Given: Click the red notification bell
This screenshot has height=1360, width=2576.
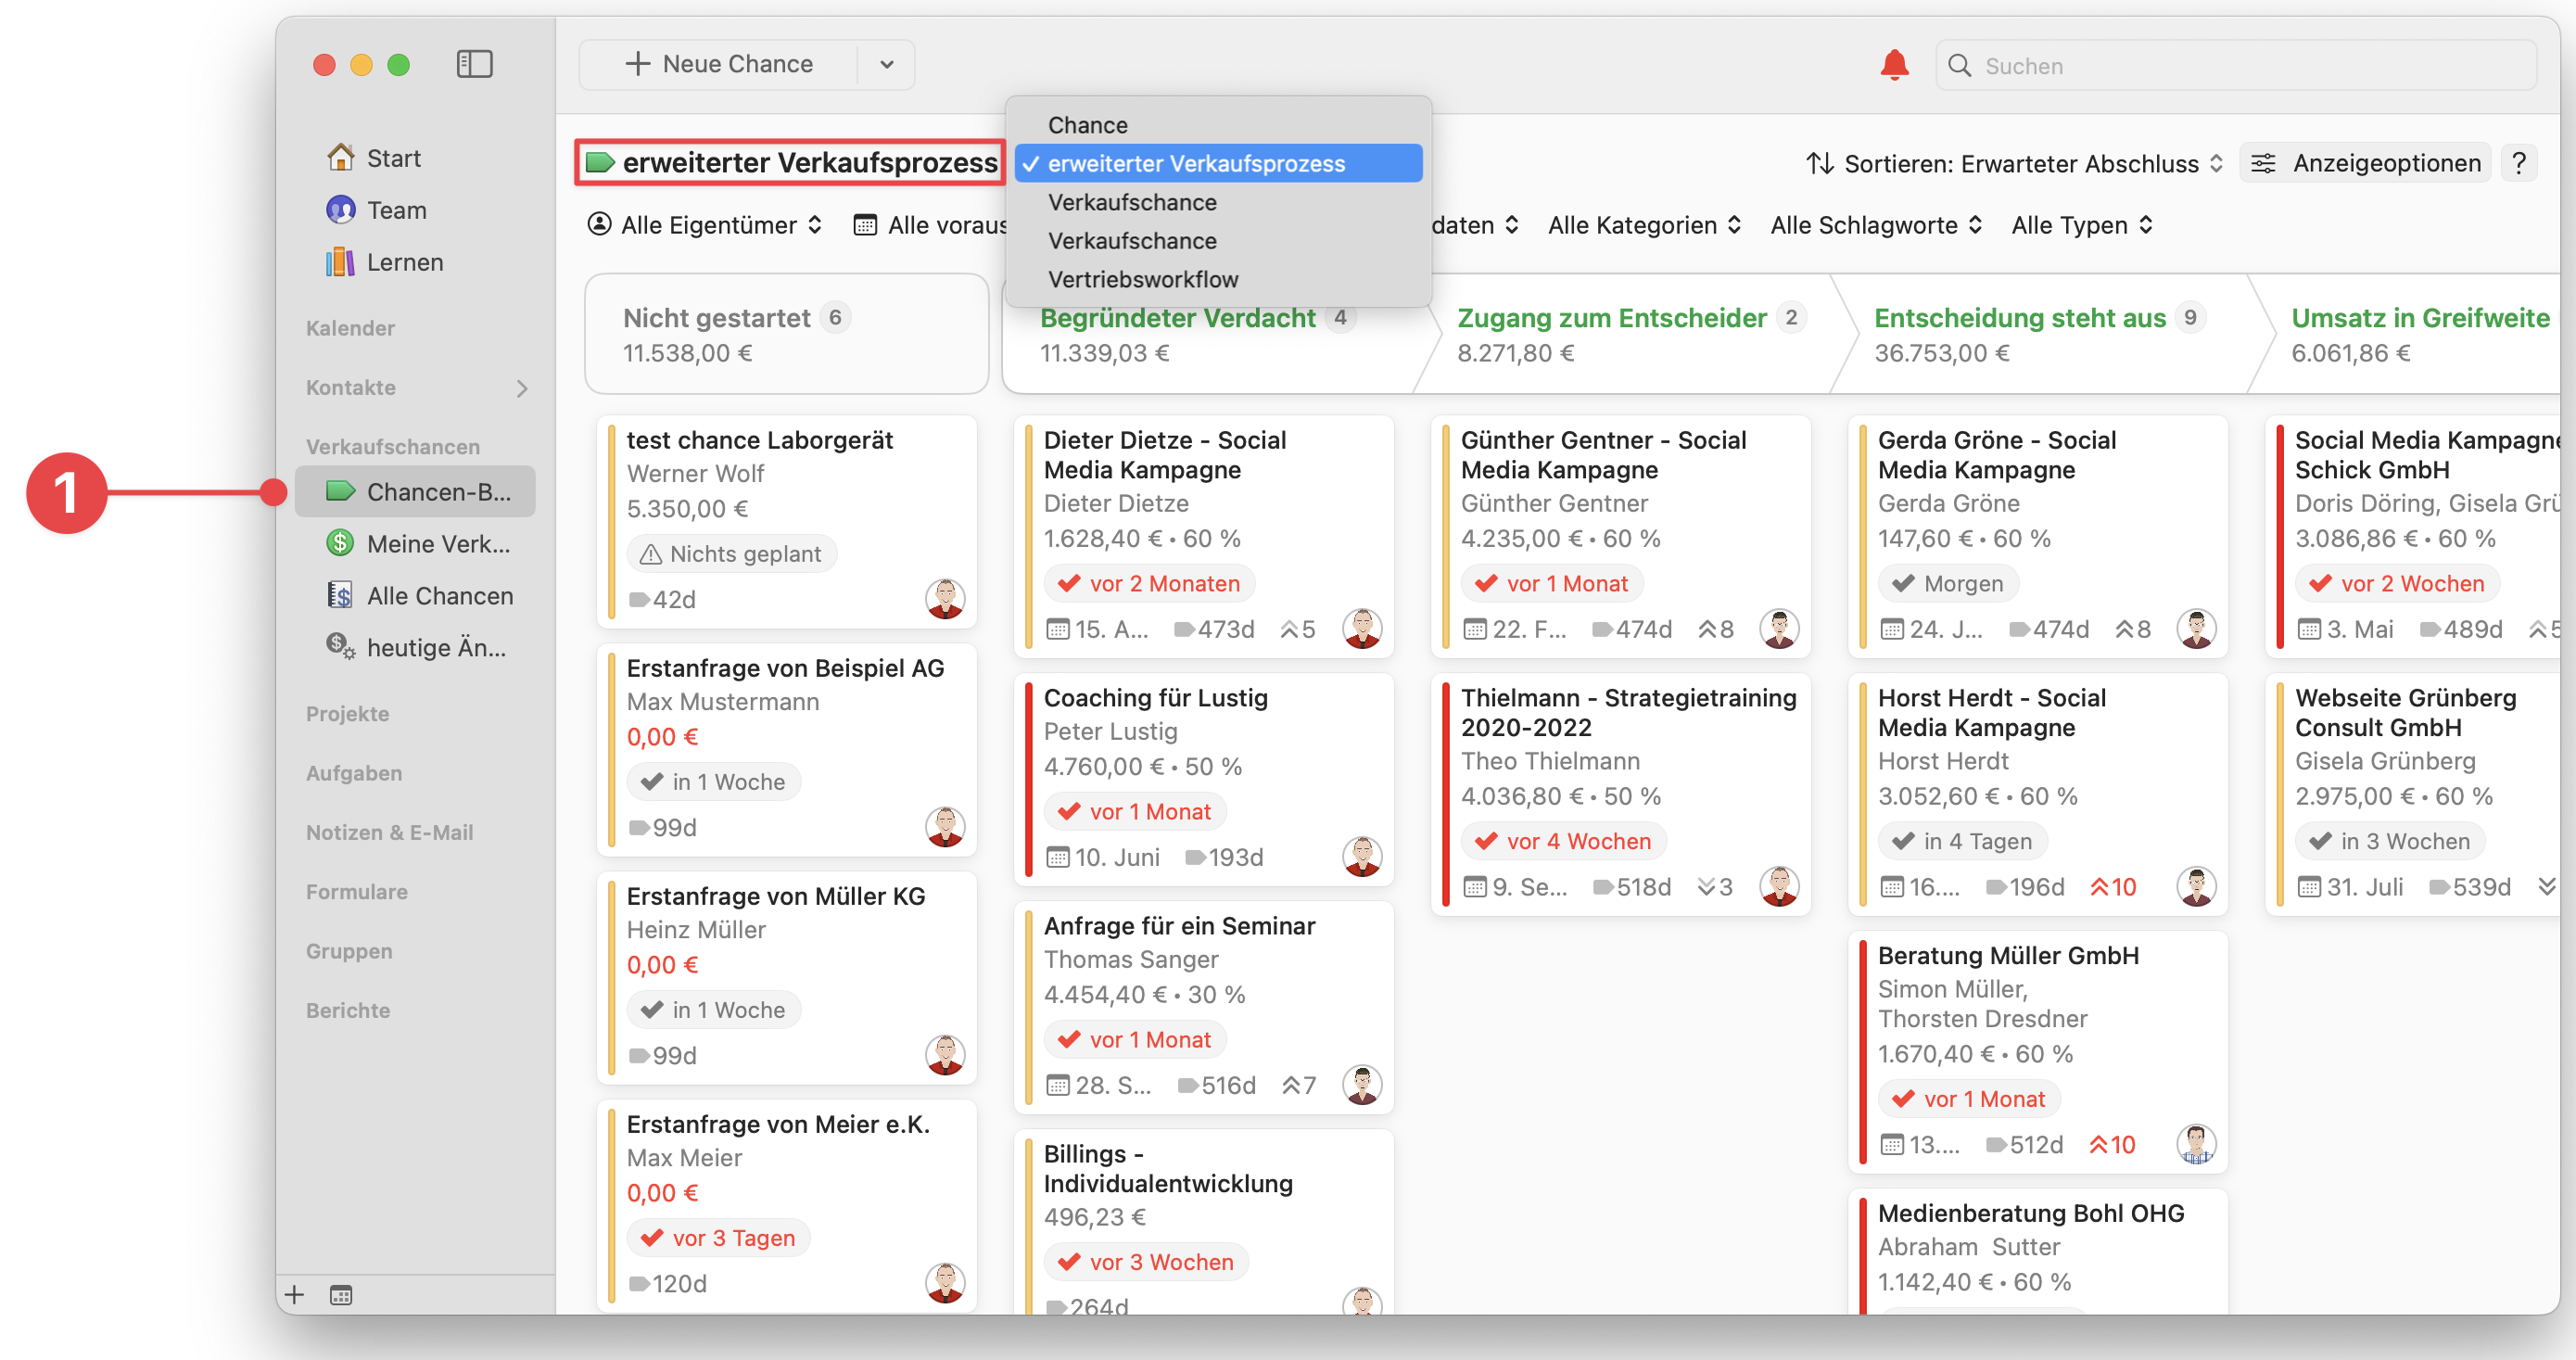Looking at the screenshot, I should (1893, 64).
